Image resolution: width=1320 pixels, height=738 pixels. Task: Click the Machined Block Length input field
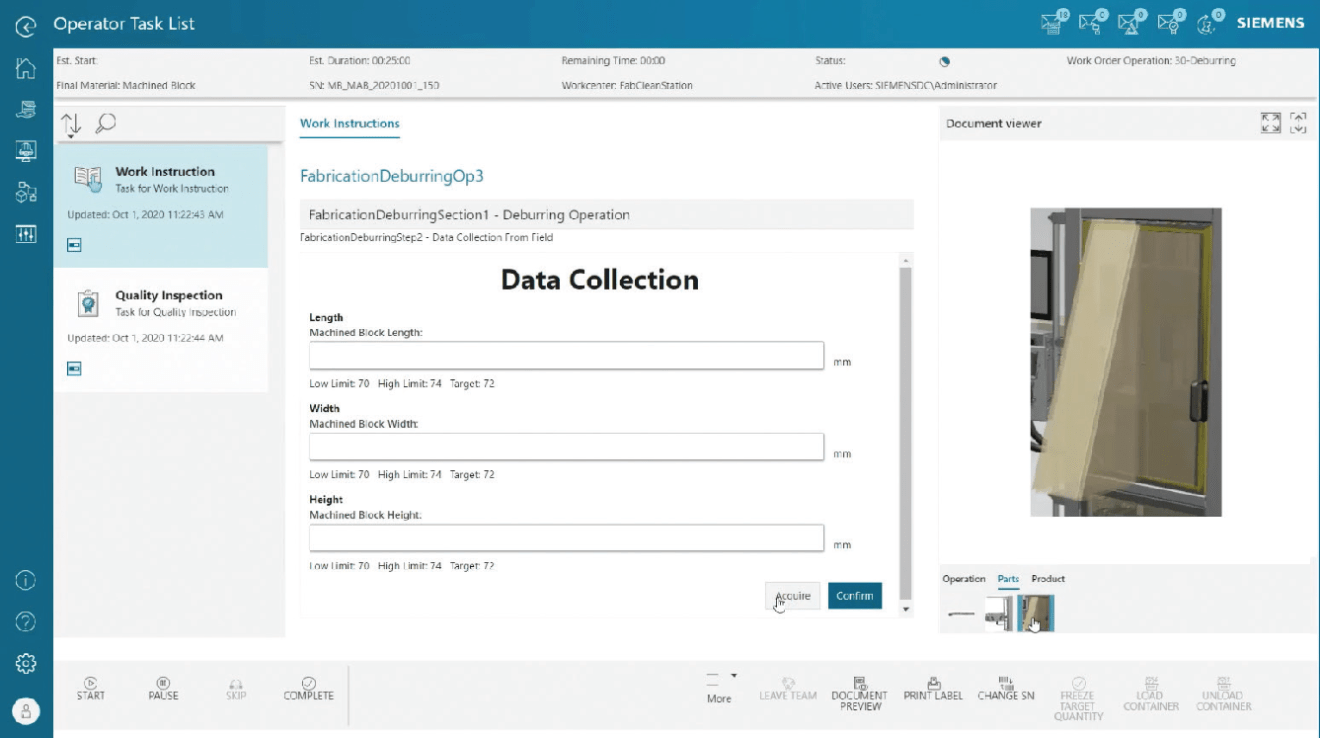tap(566, 356)
